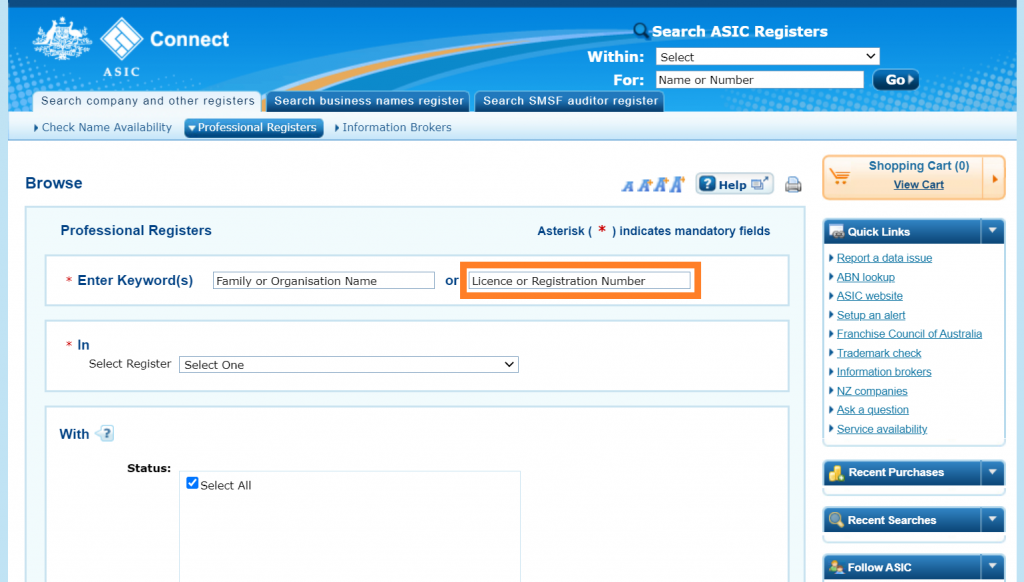Open the Trademark check link
Image resolution: width=1024 pixels, height=582 pixels.
click(x=877, y=352)
